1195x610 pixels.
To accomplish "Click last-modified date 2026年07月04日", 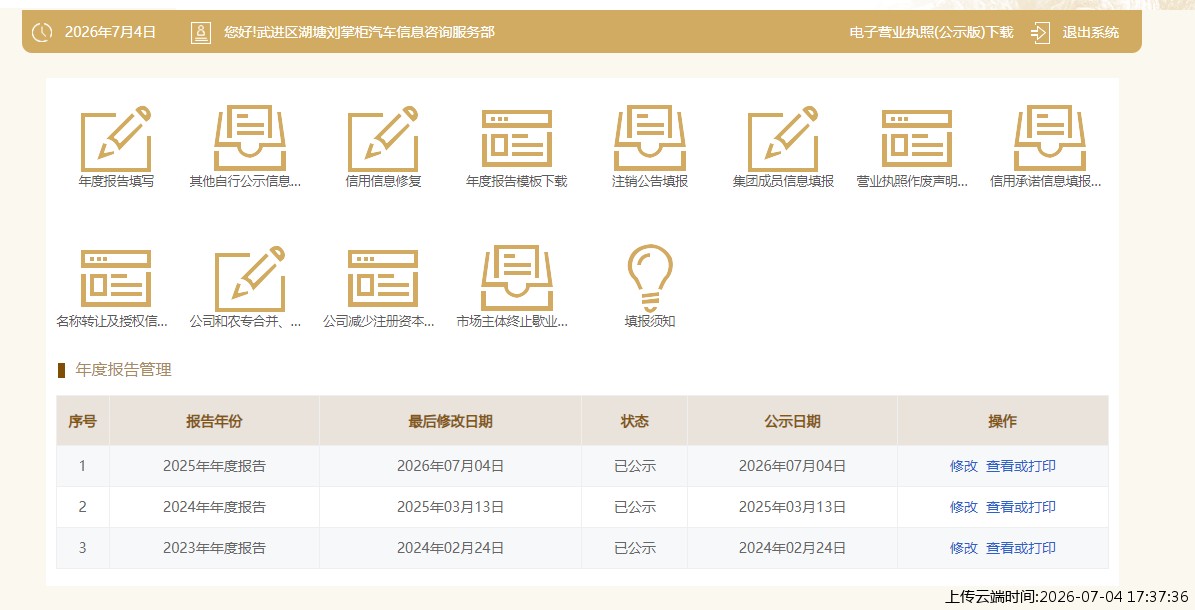I will point(450,466).
